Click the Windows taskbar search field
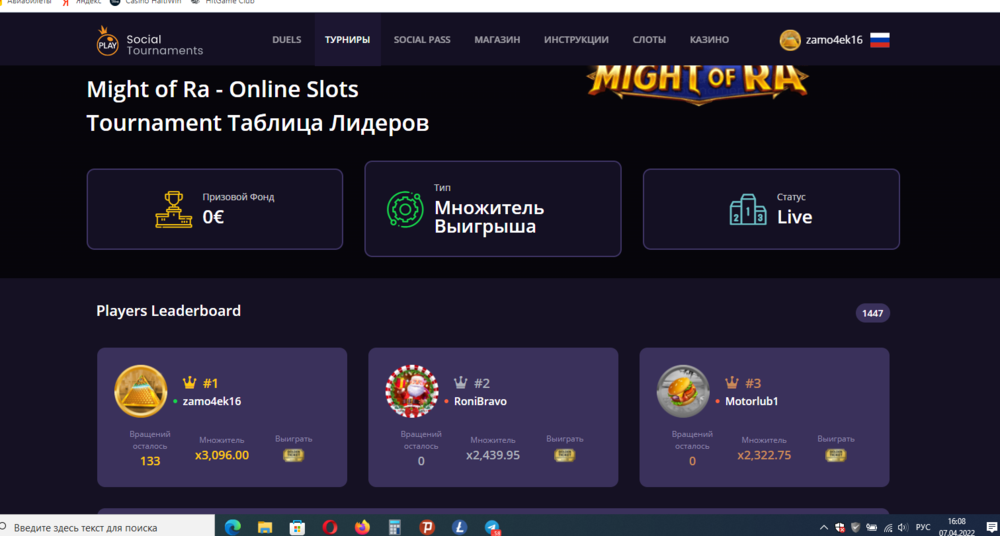The width and height of the screenshot is (1000, 536). pyautogui.click(x=107, y=527)
